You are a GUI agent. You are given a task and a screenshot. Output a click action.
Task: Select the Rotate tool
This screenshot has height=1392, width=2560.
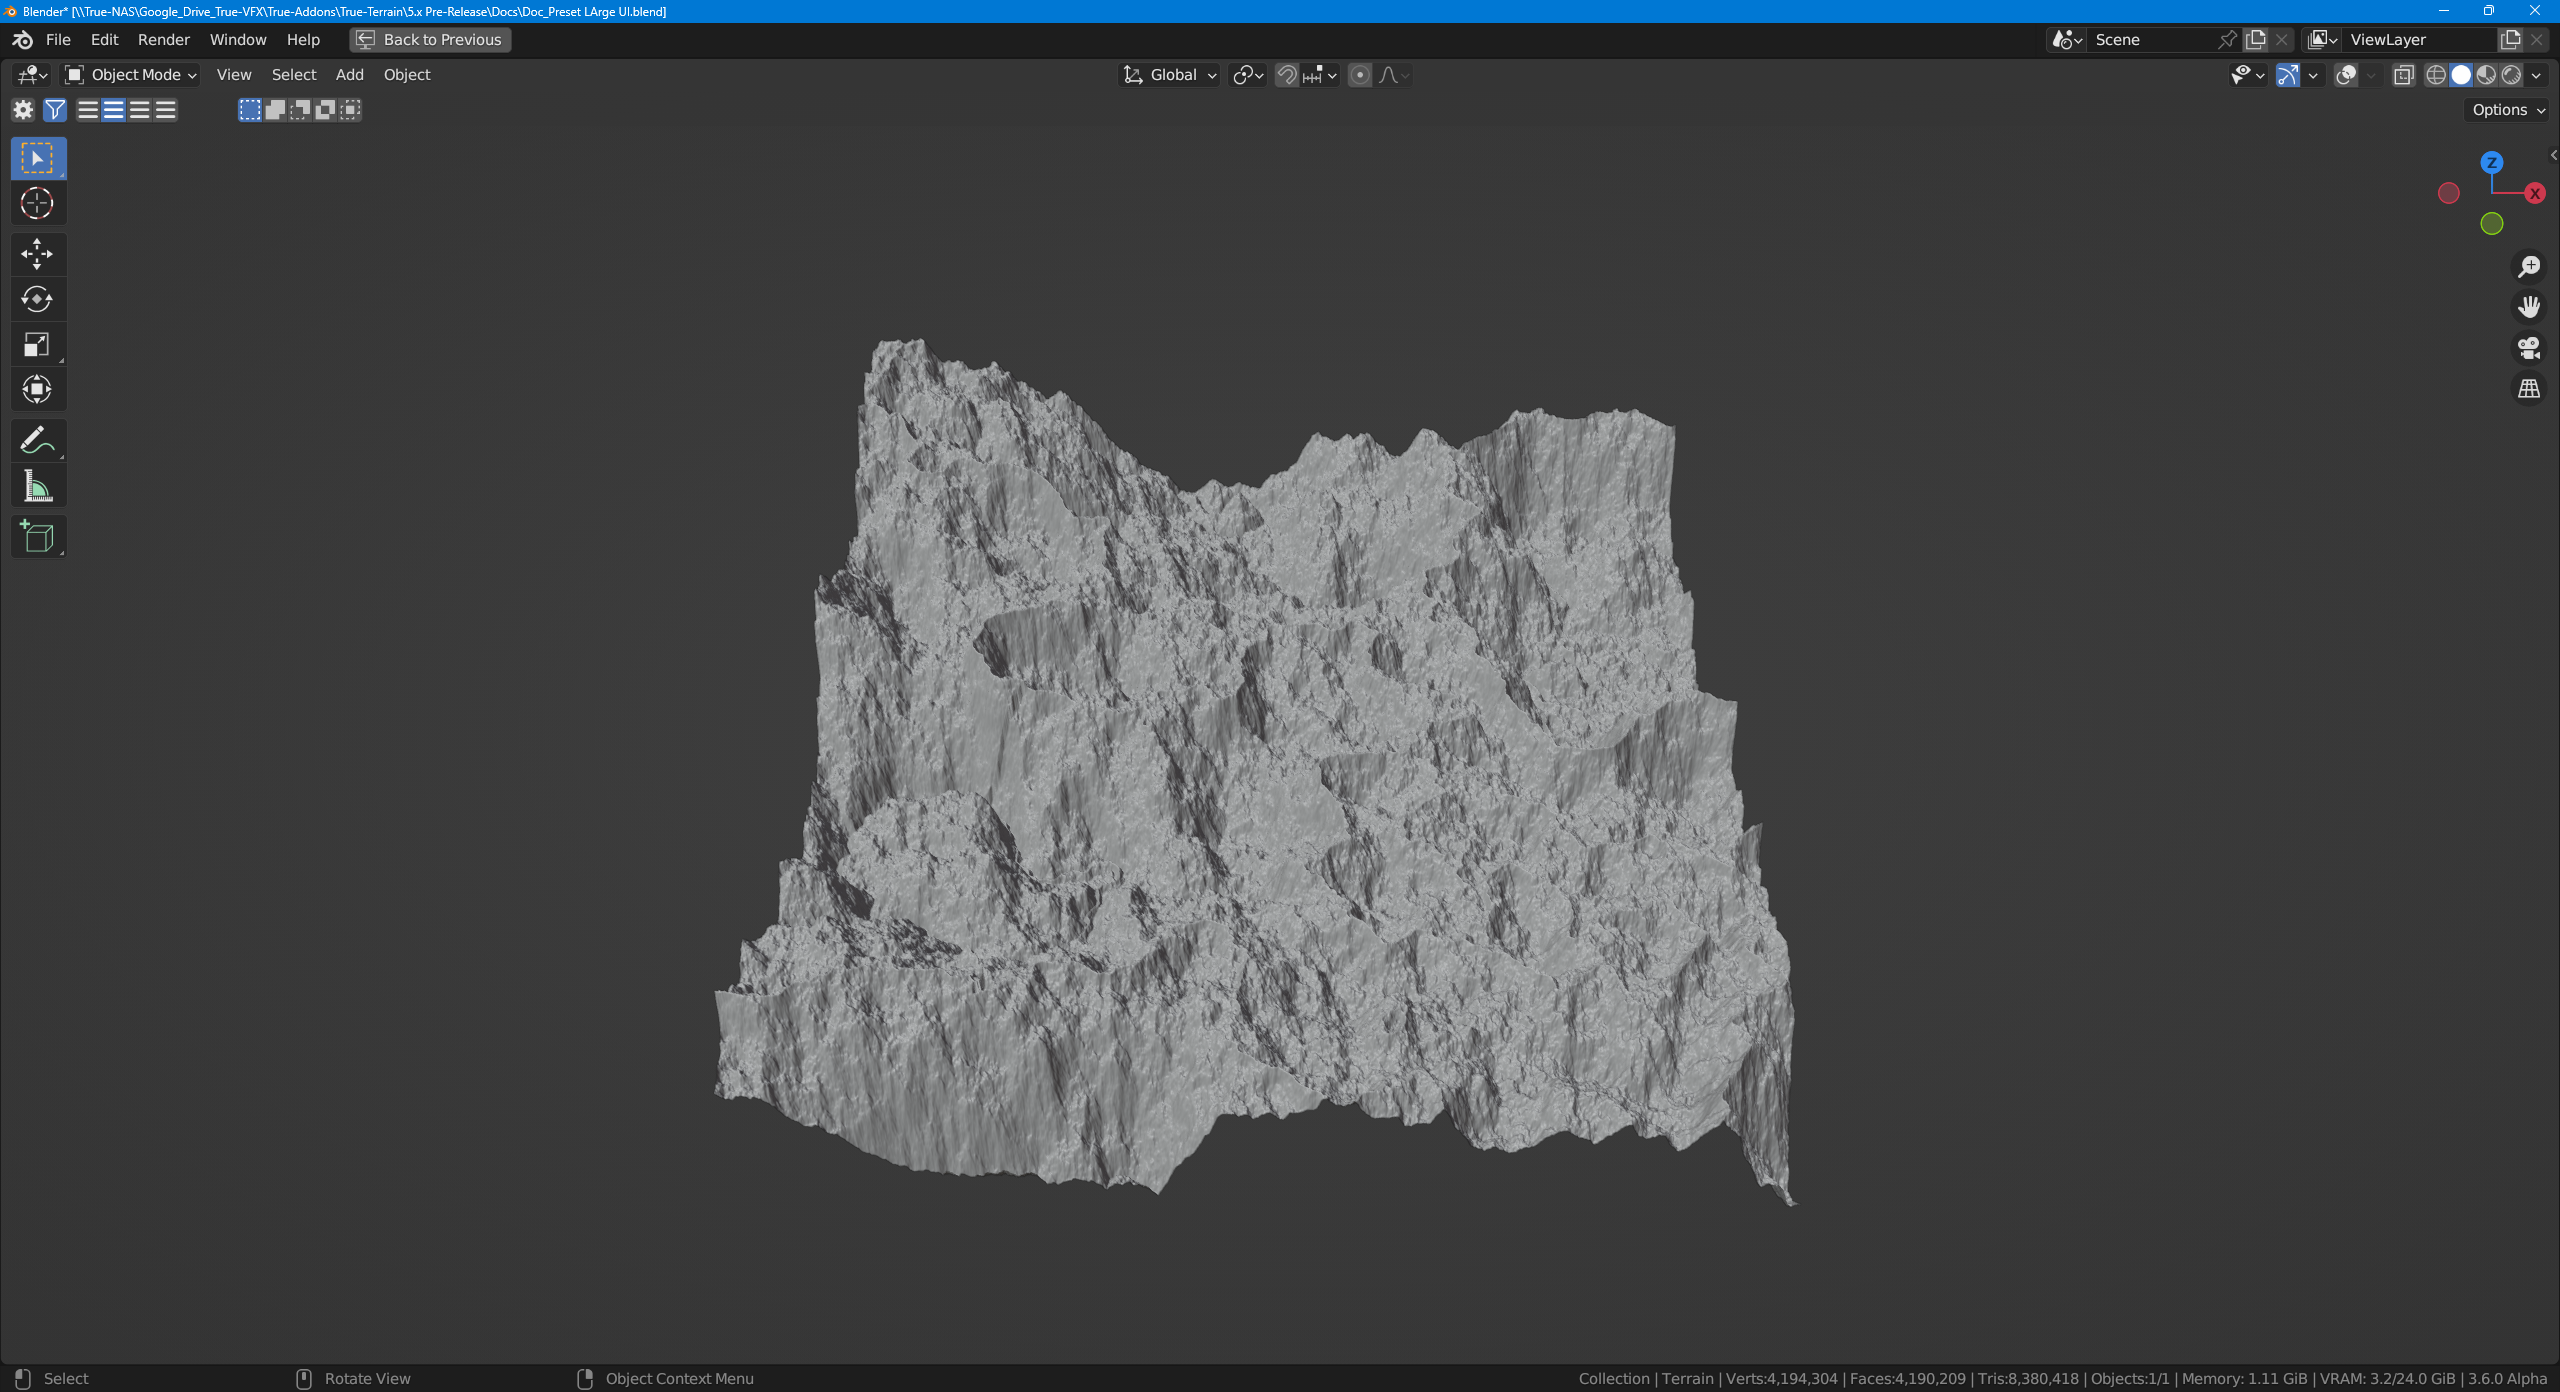37,299
